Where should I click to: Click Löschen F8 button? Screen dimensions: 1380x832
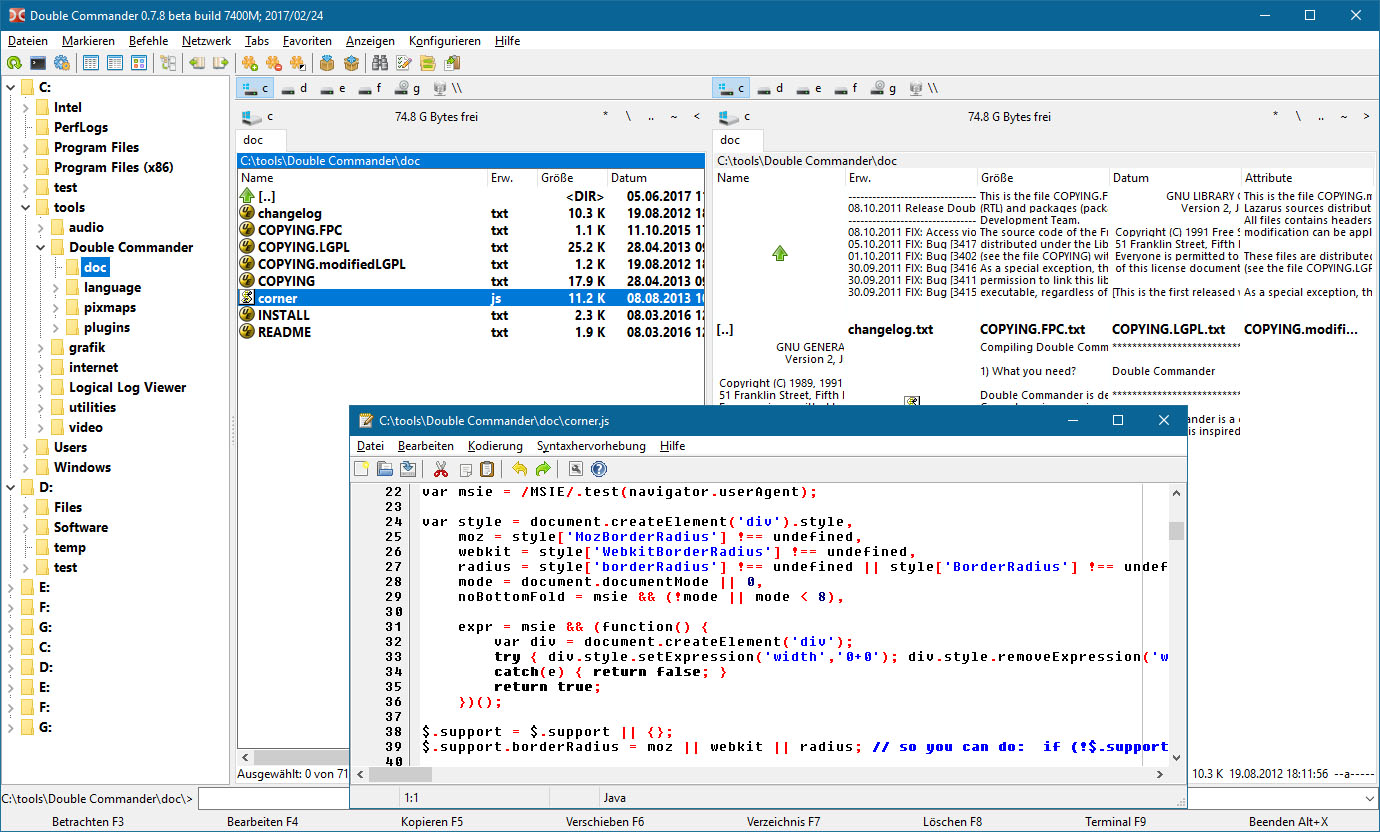pyautogui.click(x=952, y=822)
